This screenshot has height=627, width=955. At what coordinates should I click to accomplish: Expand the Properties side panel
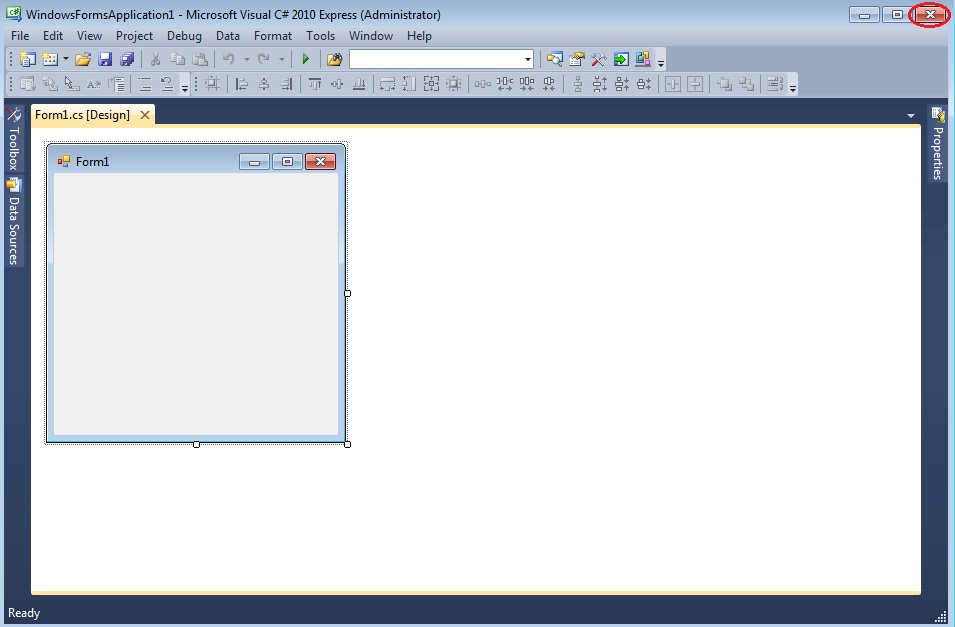pos(938,143)
